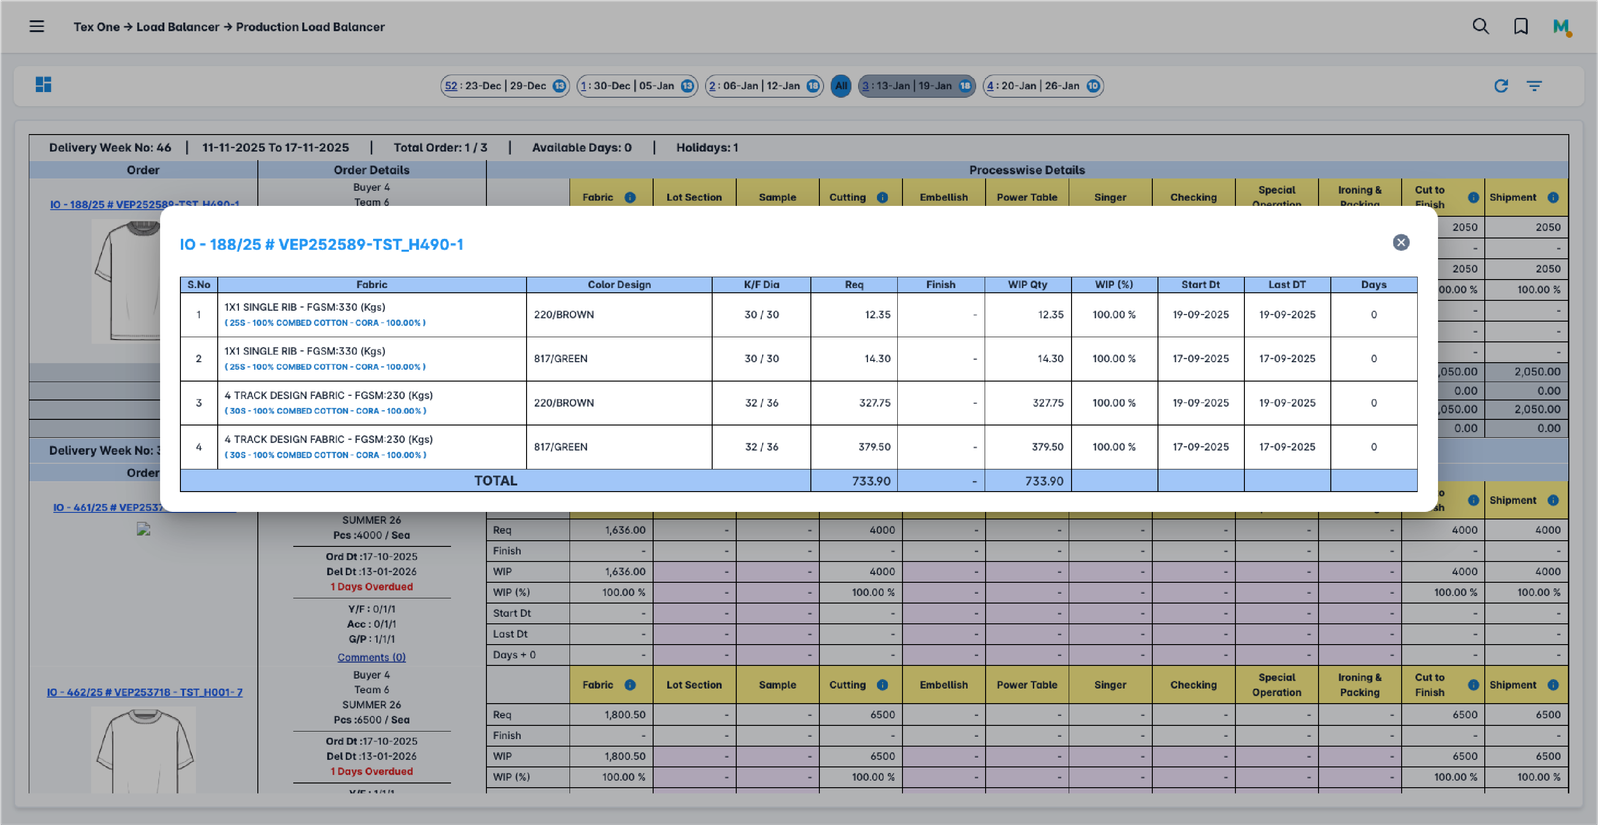Click the refresh icon

coord(1501,86)
